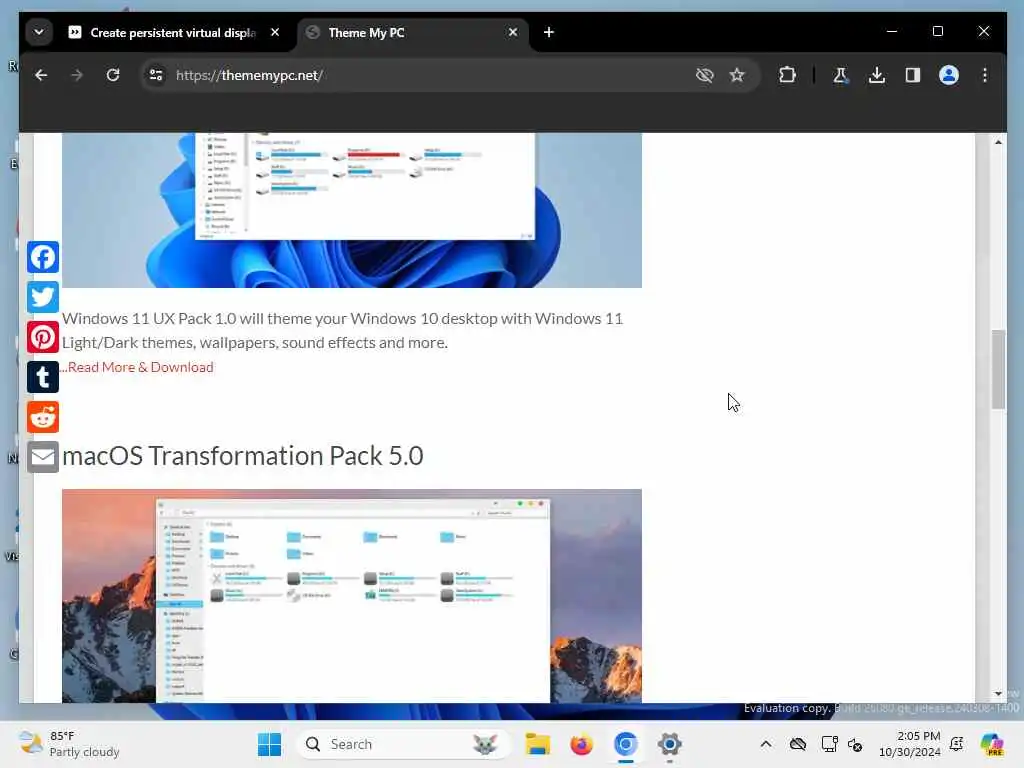Close the Create persistent virtual display tab
The width and height of the screenshot is (1024, 768).
tap(275, 32)
